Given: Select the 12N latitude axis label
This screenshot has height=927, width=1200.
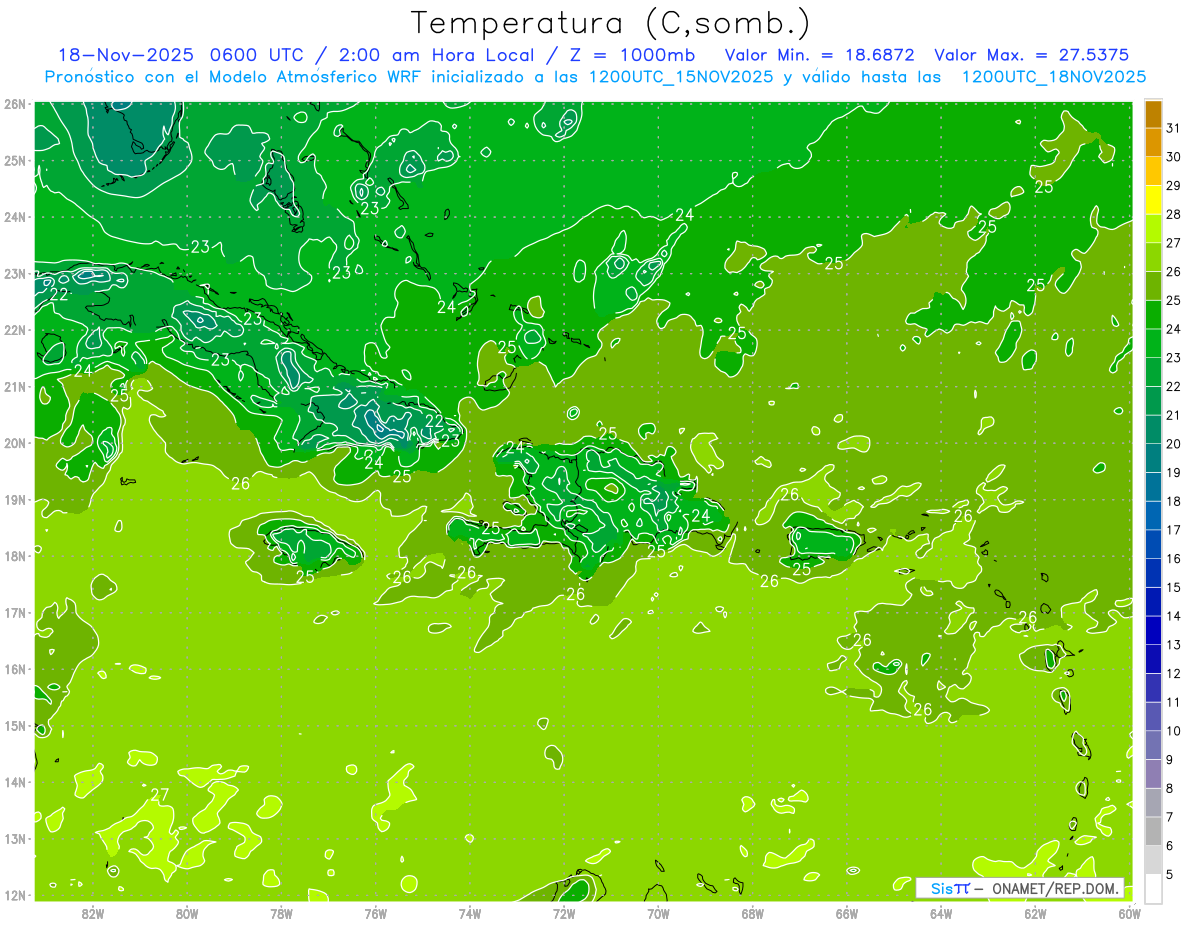Looking at the screenshot, I should tap(14, 895).
